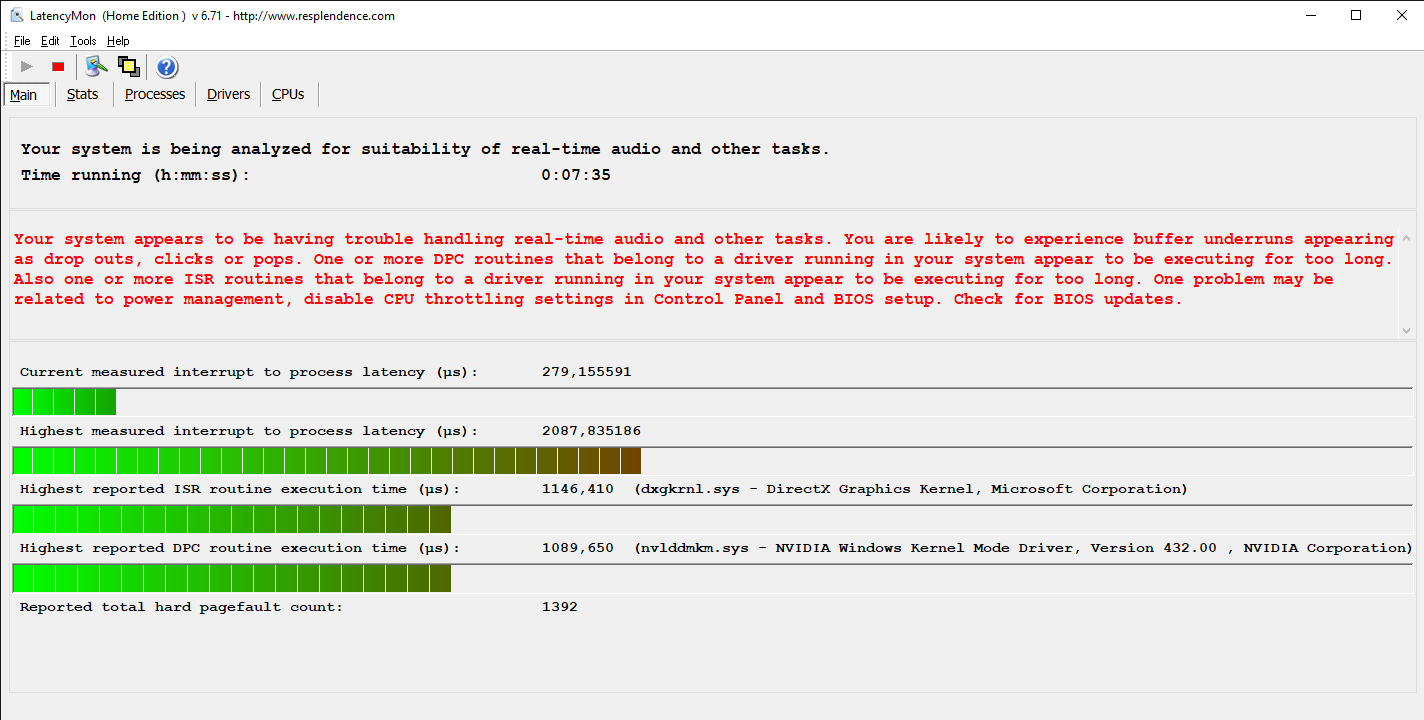Click scroll-up arrow in red warning box
This screenshot has width=1424, height=720.
coord(1407,239)
